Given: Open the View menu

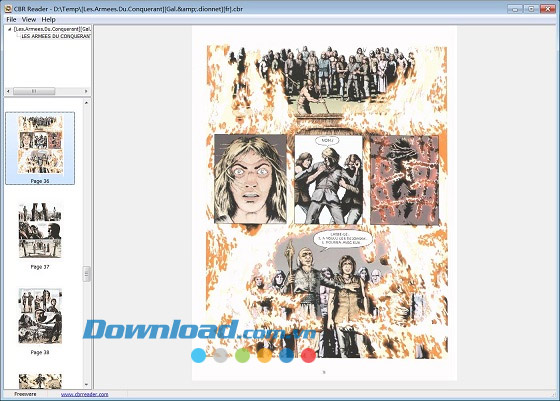Looking at the screenshot, I should tap(29, 19).
